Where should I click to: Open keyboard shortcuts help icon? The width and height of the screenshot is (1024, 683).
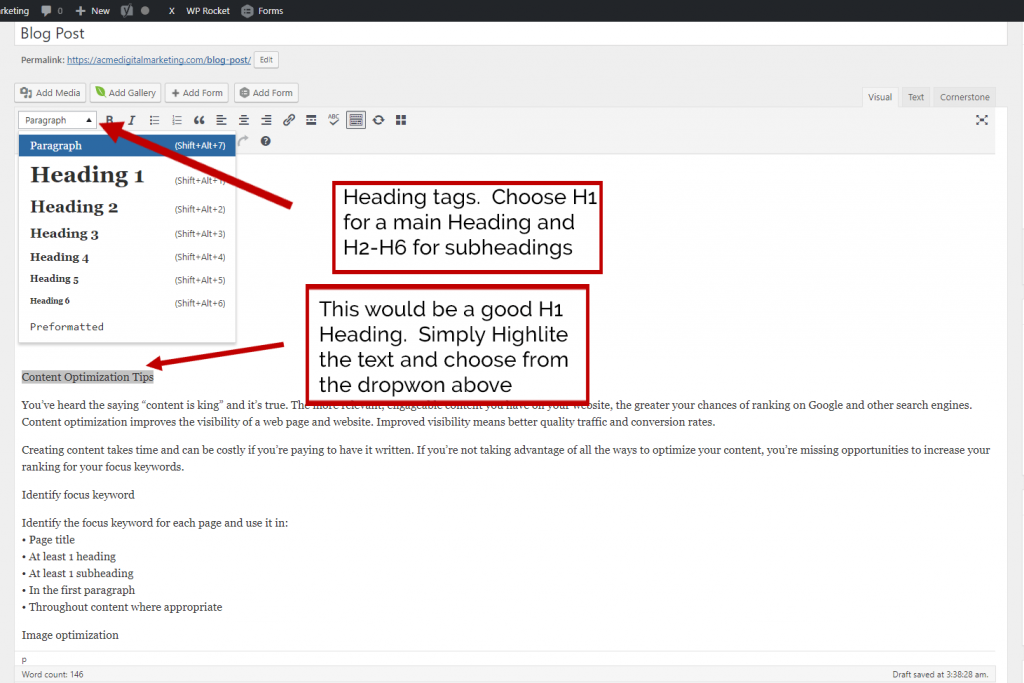(x=265, y=141)
